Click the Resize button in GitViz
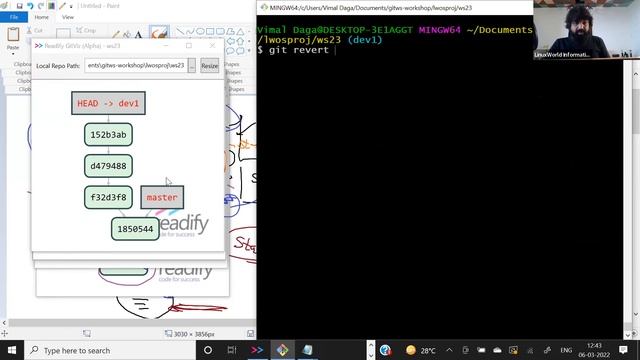The width and height of the screenshot is (640, 360). click(x=209, y=66)
